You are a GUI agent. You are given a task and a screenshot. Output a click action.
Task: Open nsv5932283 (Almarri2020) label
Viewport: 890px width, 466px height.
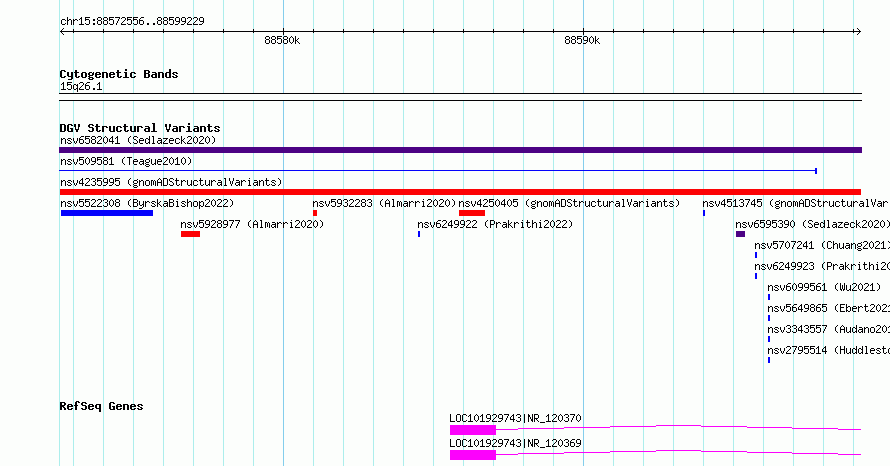384,203
